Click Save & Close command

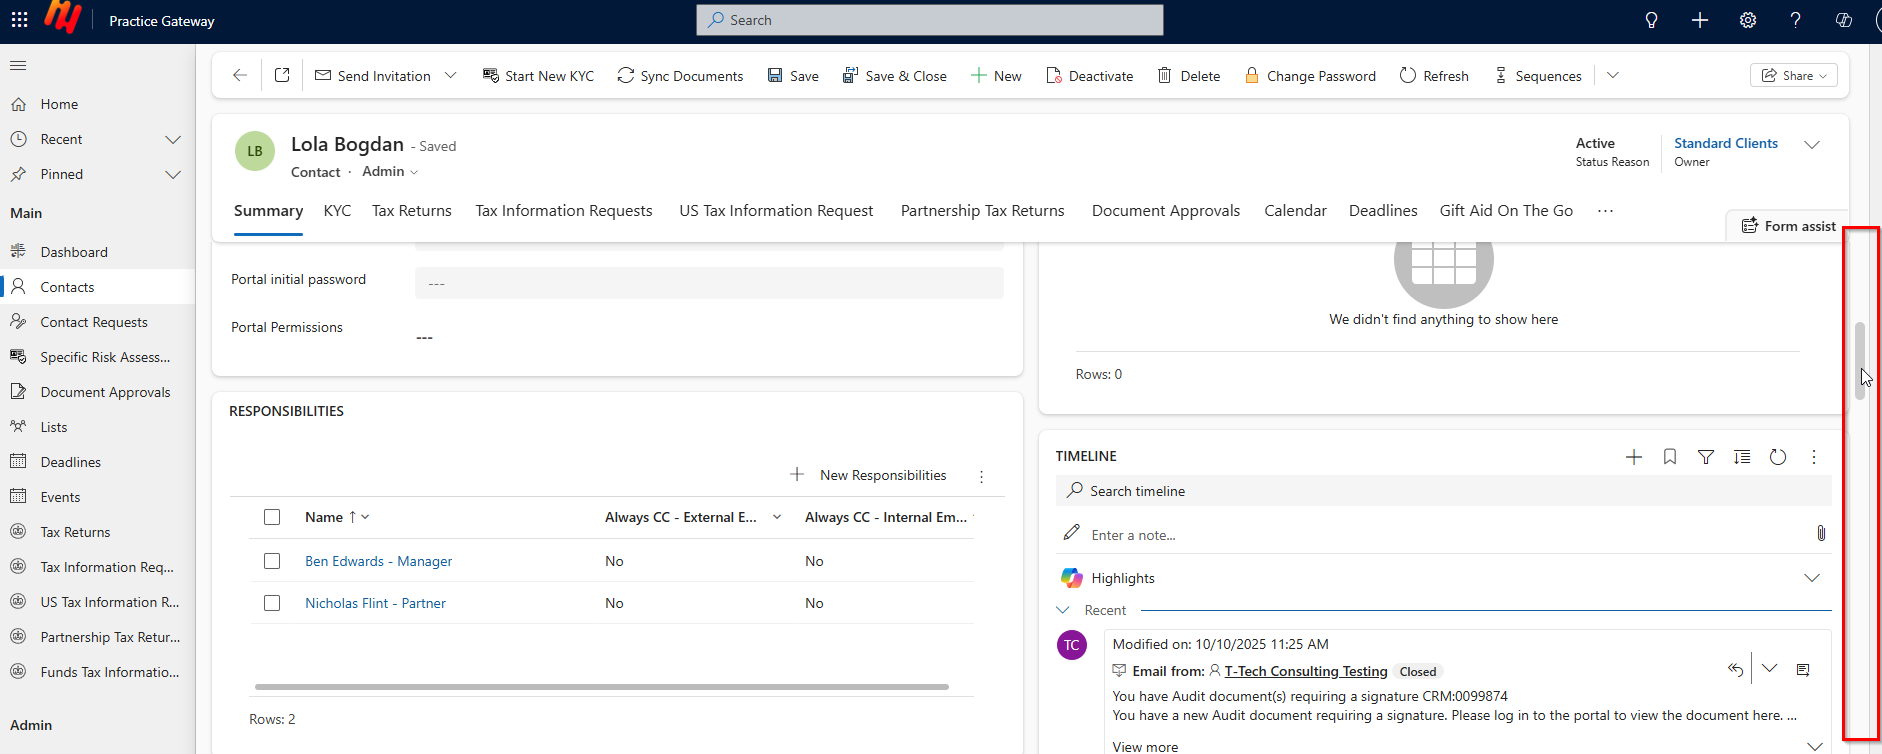coord(894,76)
